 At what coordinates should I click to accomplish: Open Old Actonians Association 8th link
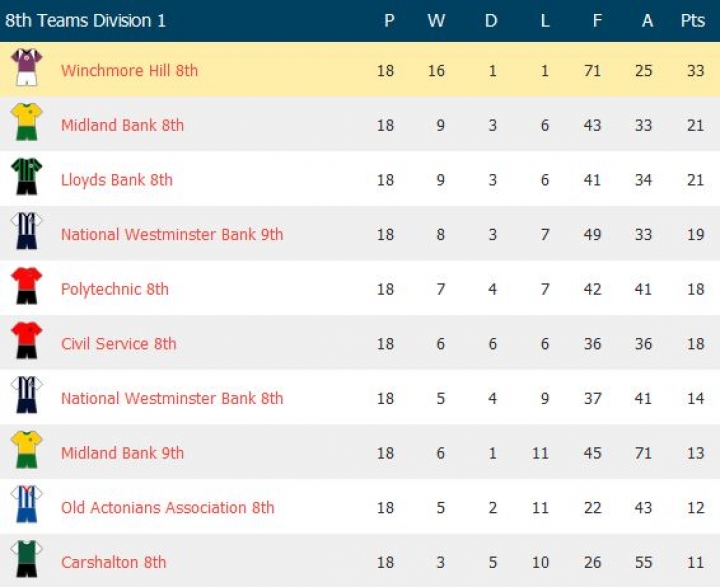click(x=167, y=507)
